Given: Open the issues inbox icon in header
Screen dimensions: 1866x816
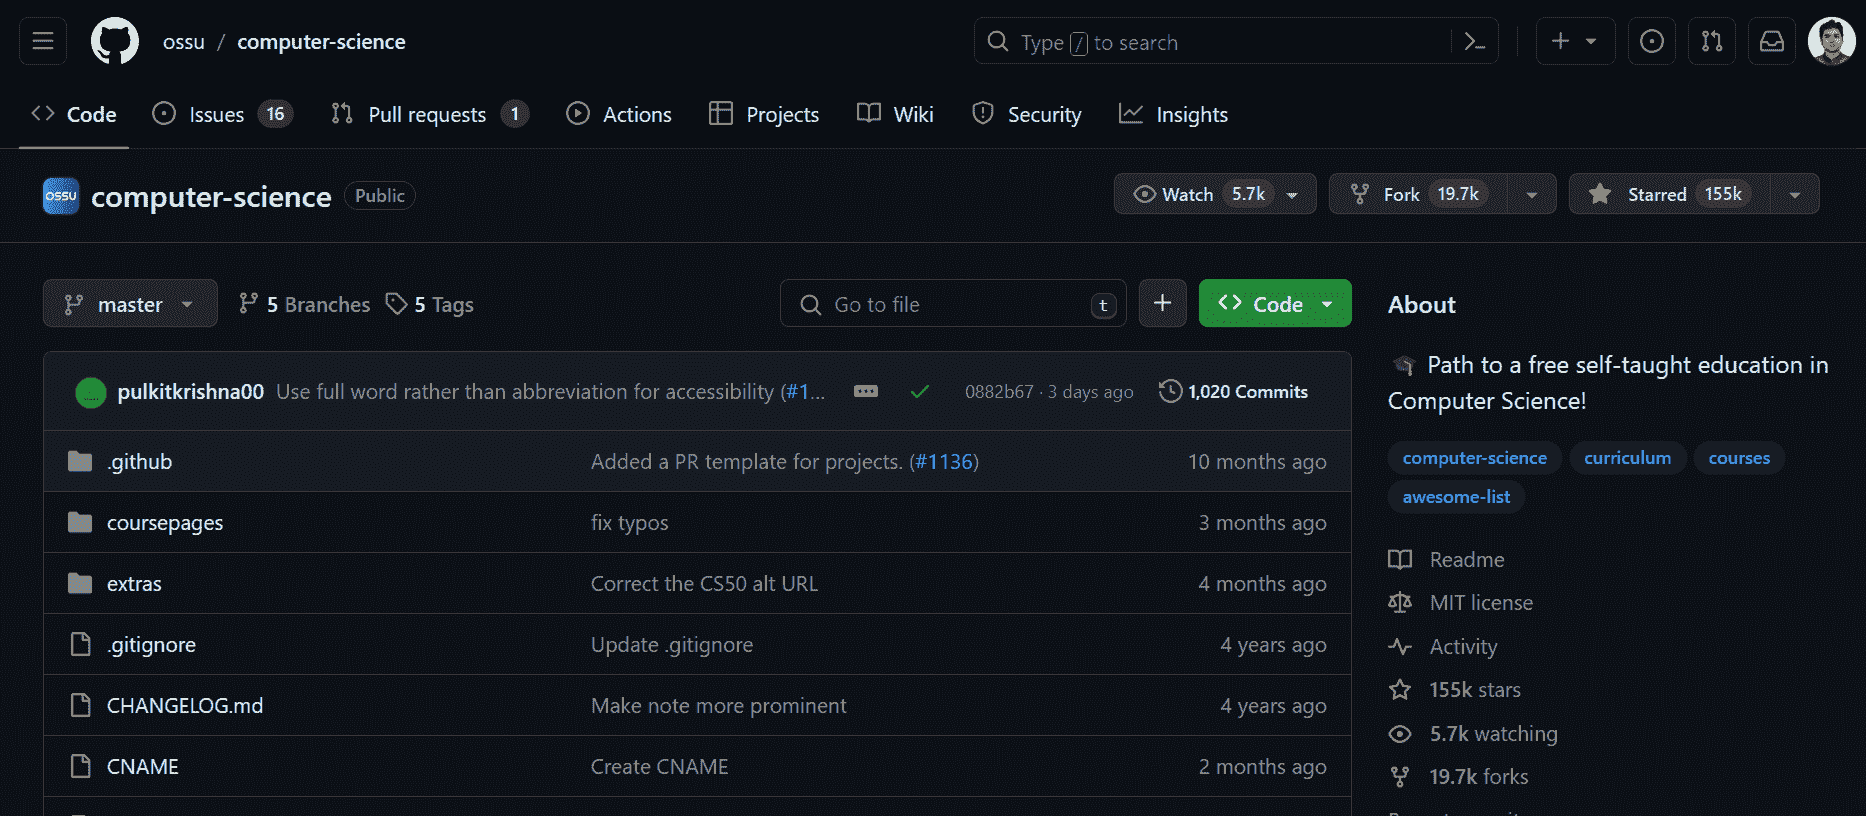Looking at the screenshot, I should coord(1652,41).
